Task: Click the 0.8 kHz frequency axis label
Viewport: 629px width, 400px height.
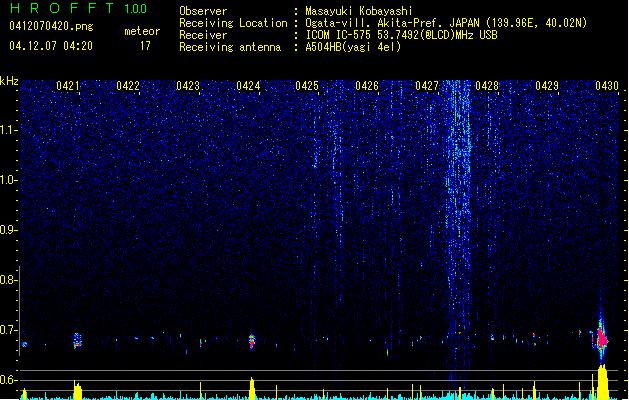Action: pos(9,280)
